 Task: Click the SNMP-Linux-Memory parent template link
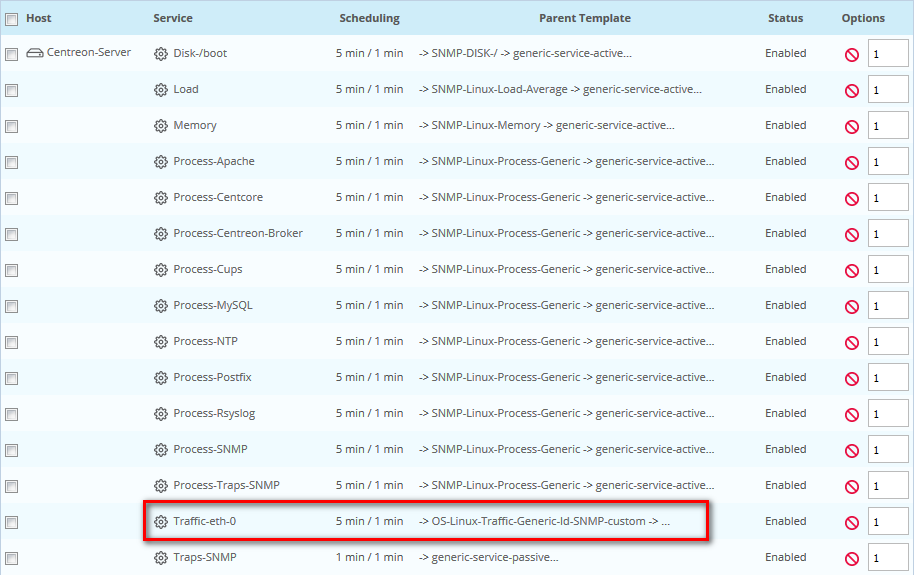point(486,125)
